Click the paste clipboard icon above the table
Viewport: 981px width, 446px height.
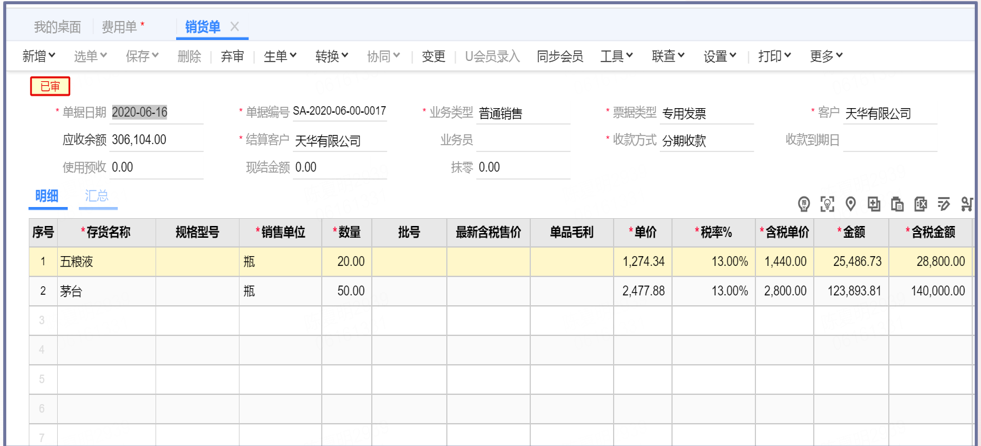pos(897,204)
